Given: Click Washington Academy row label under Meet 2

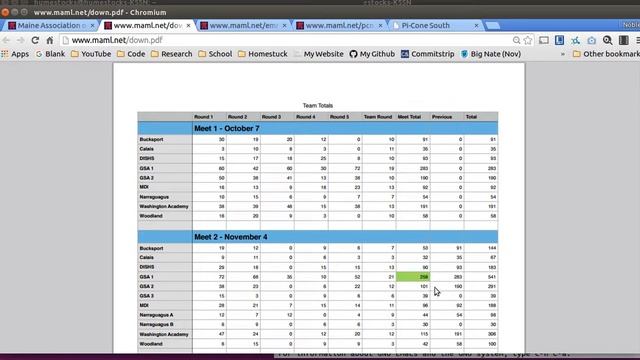Looking at the screenshot, I should [x=164, y=334].
